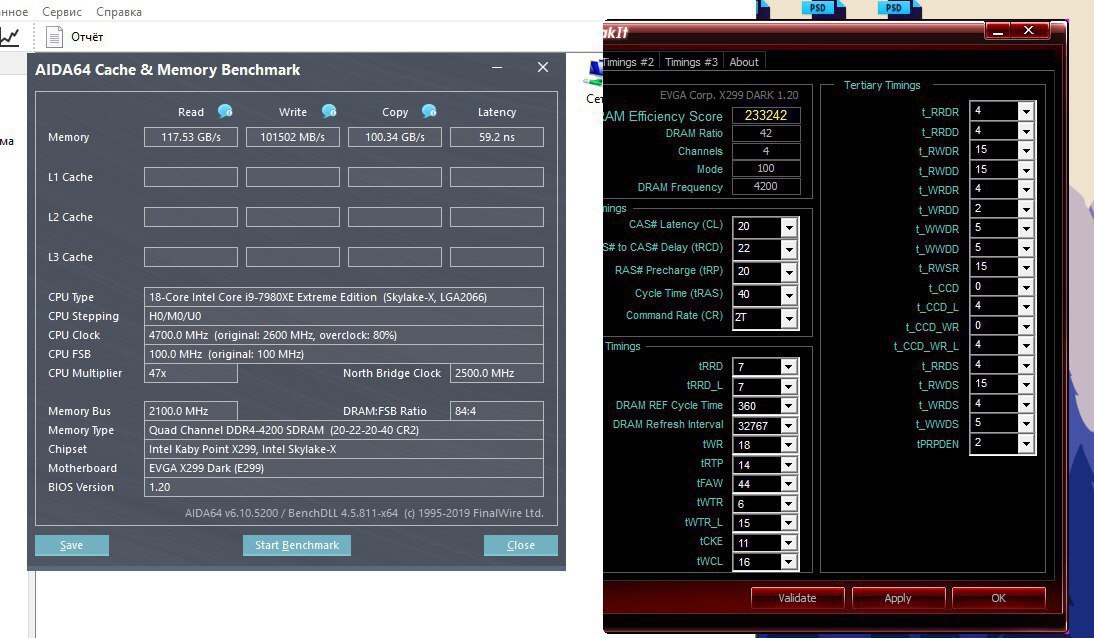Open the t_RWDR dropdown
The height and width of the screenshot is (638, 1094).
(1026, 150)
